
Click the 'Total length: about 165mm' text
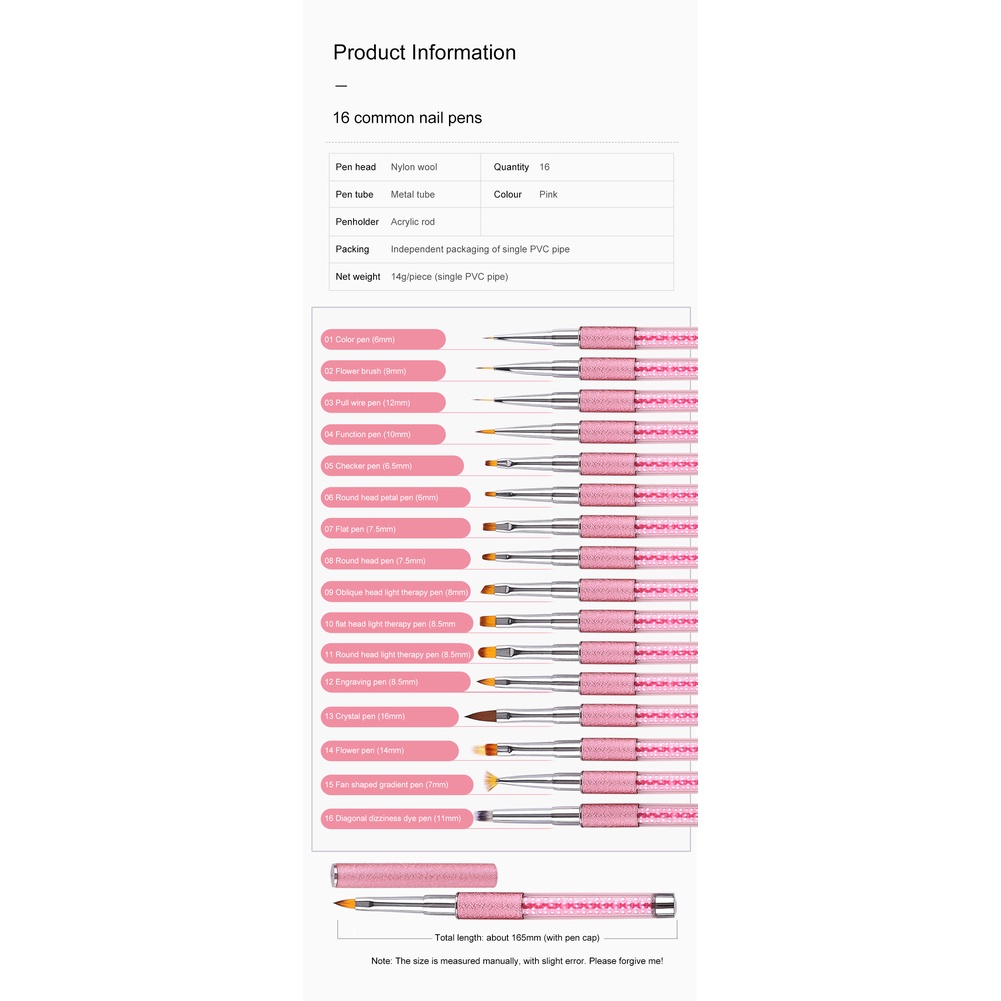pyautogui.click(x=517, y=938)
